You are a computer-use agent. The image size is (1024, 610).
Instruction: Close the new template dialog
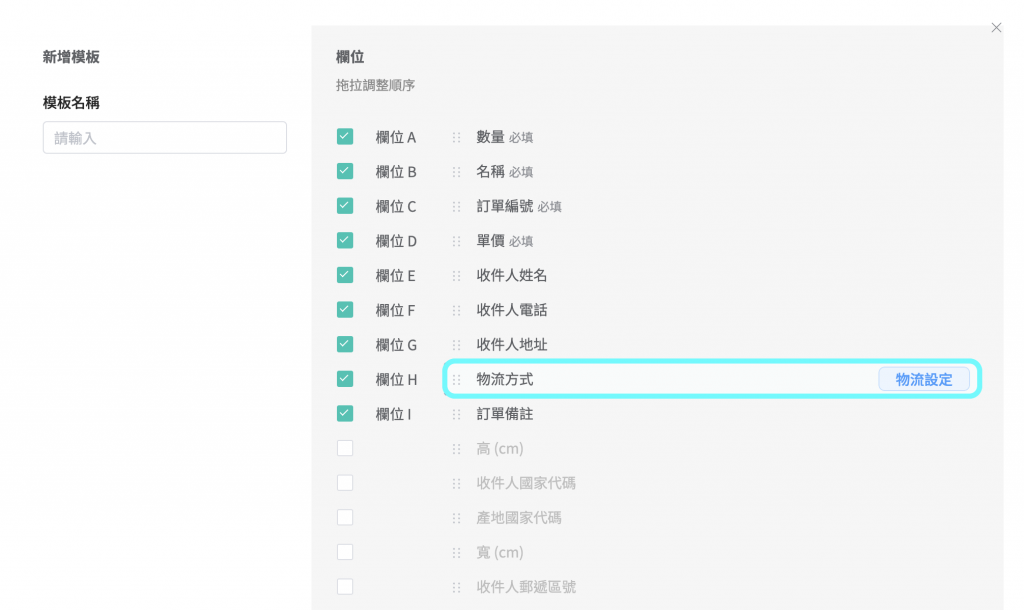click(x=996, y=28)
